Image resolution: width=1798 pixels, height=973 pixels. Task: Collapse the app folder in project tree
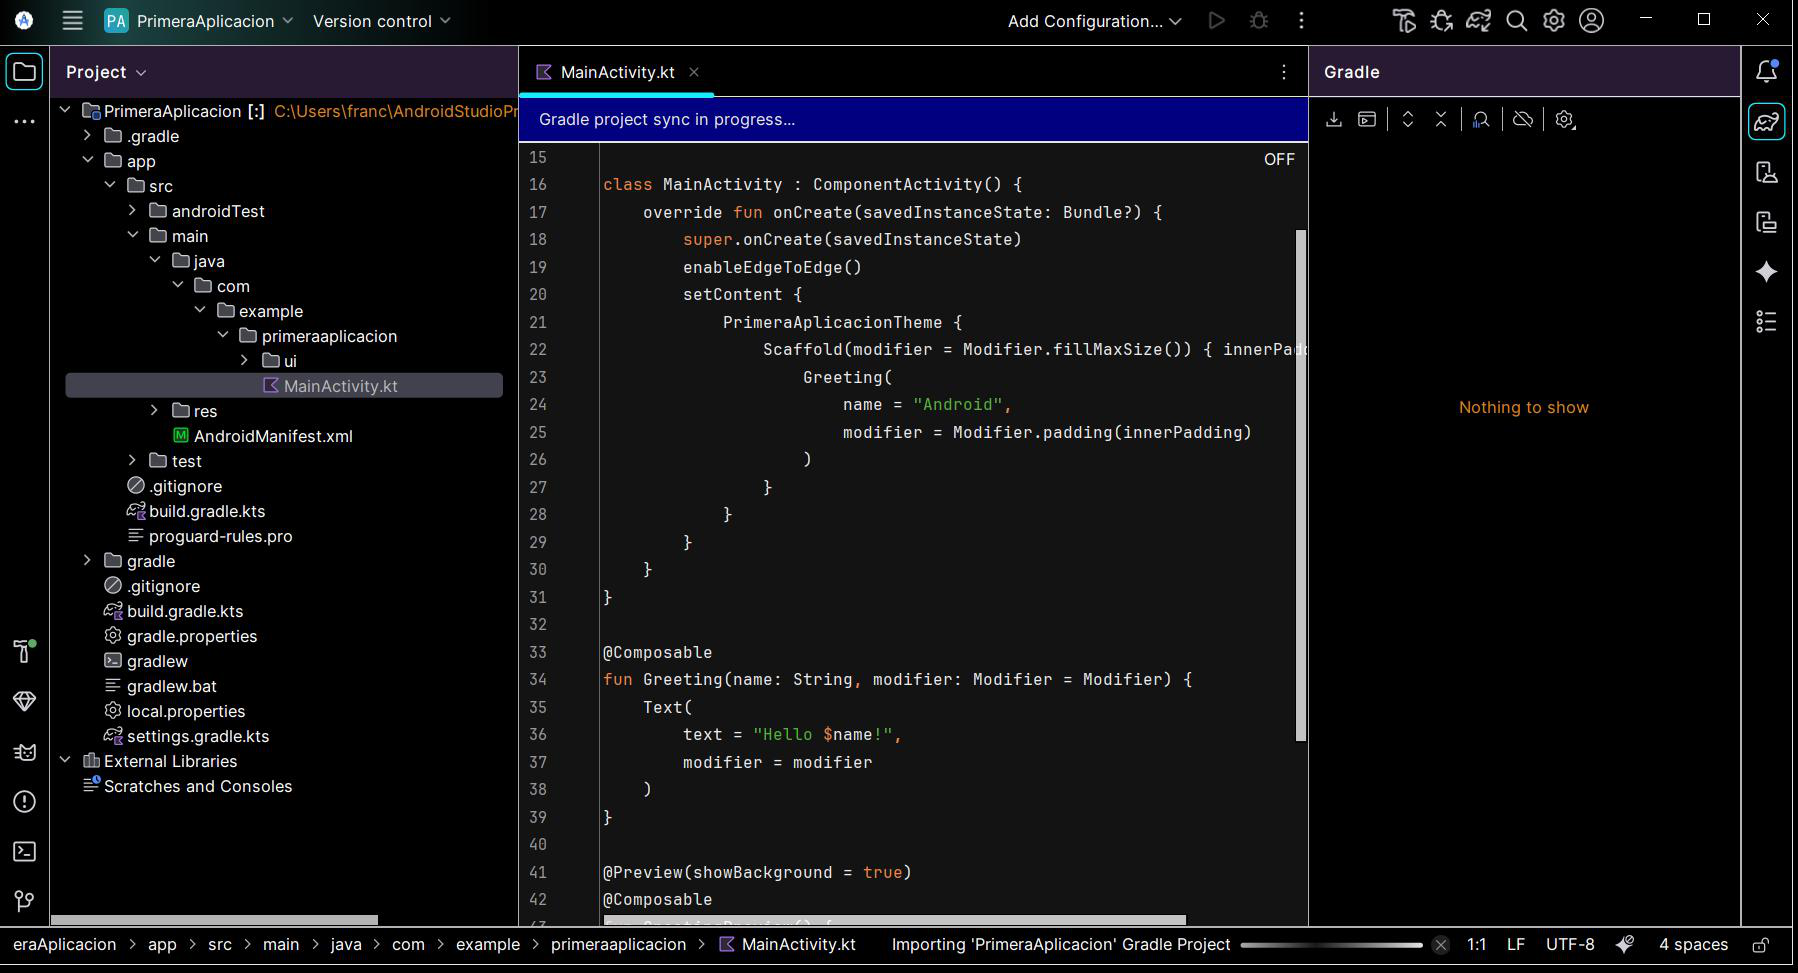click(x=88, y=160)
